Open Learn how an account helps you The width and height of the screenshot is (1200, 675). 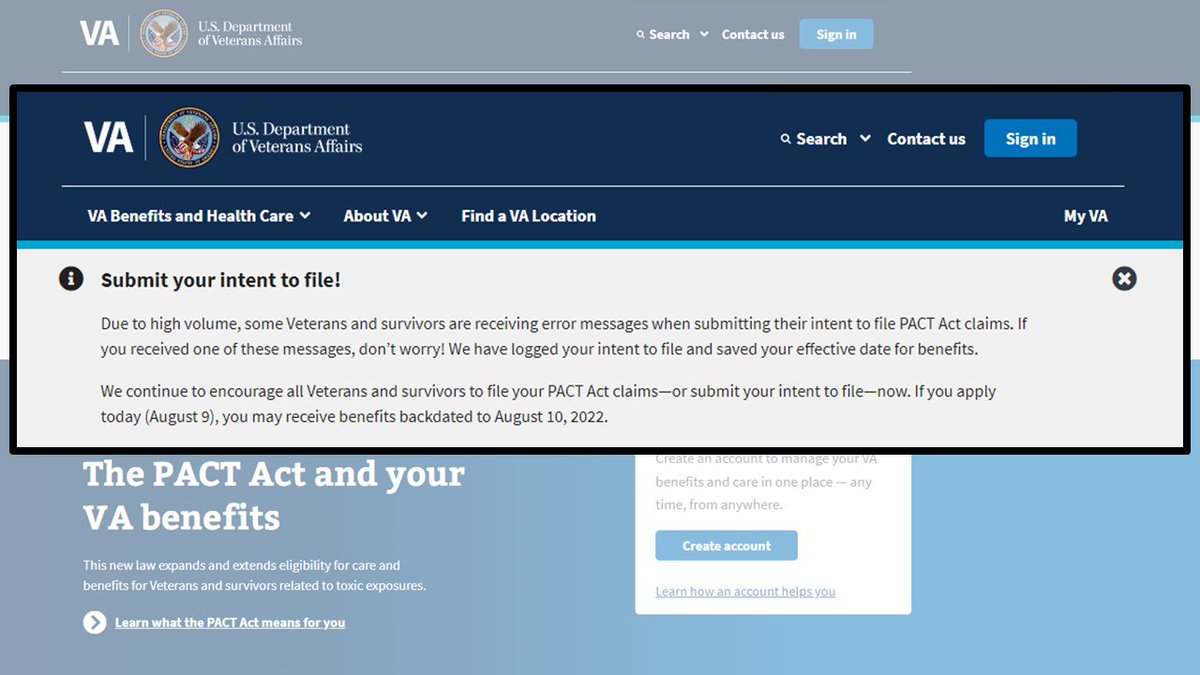tap(745, 592)
